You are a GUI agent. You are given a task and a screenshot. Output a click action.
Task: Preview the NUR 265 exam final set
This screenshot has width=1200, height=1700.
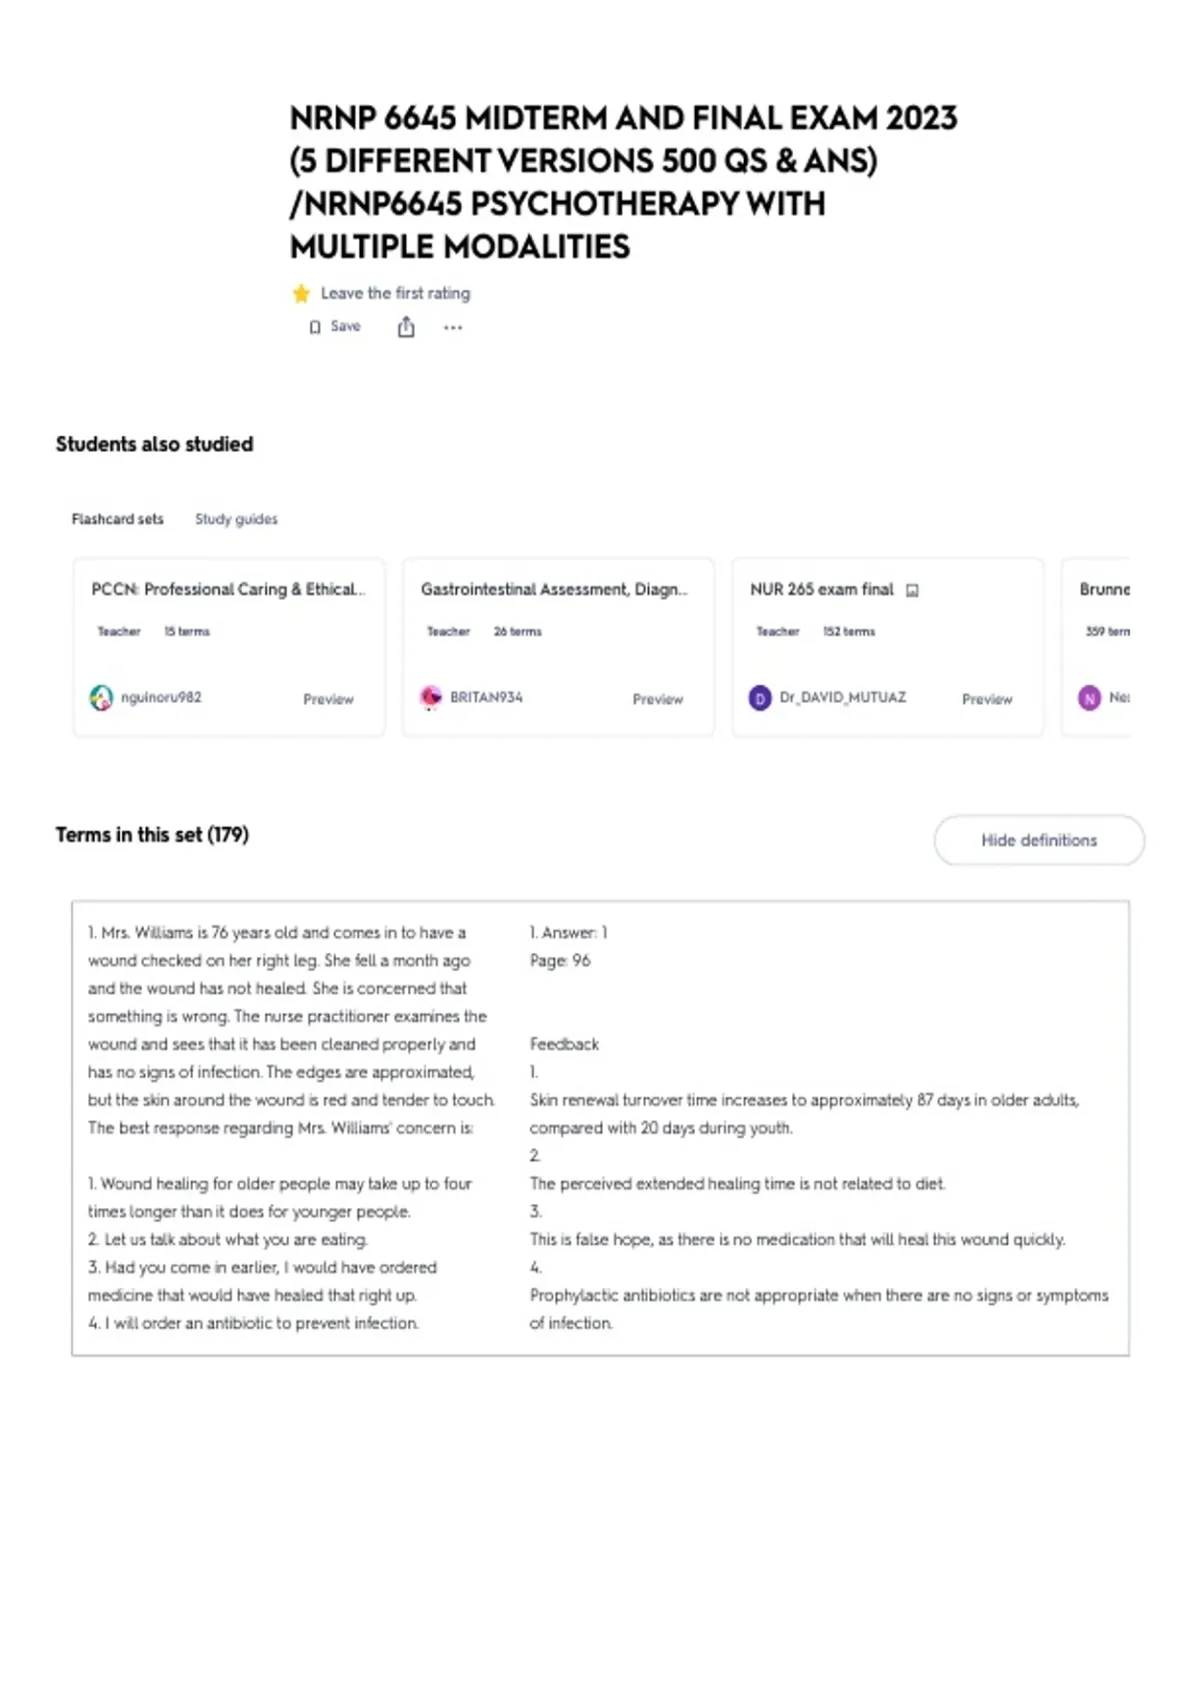pyautogui.click(x=987, y=699)
